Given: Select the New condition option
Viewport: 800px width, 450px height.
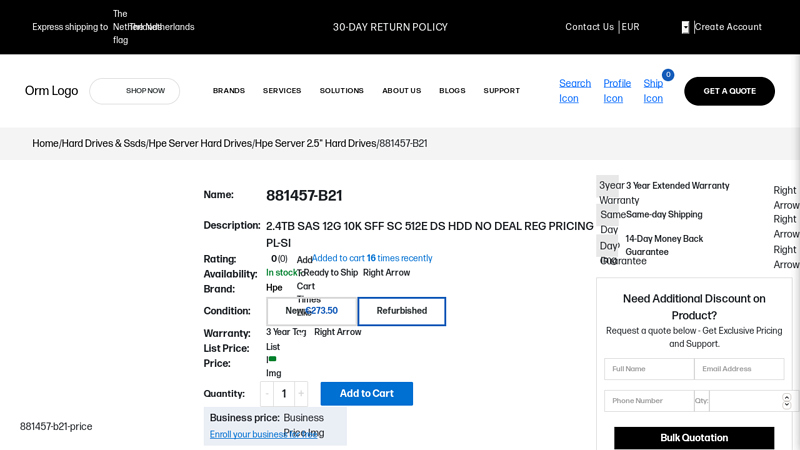Looking at the screenshot, I should 311,311.
